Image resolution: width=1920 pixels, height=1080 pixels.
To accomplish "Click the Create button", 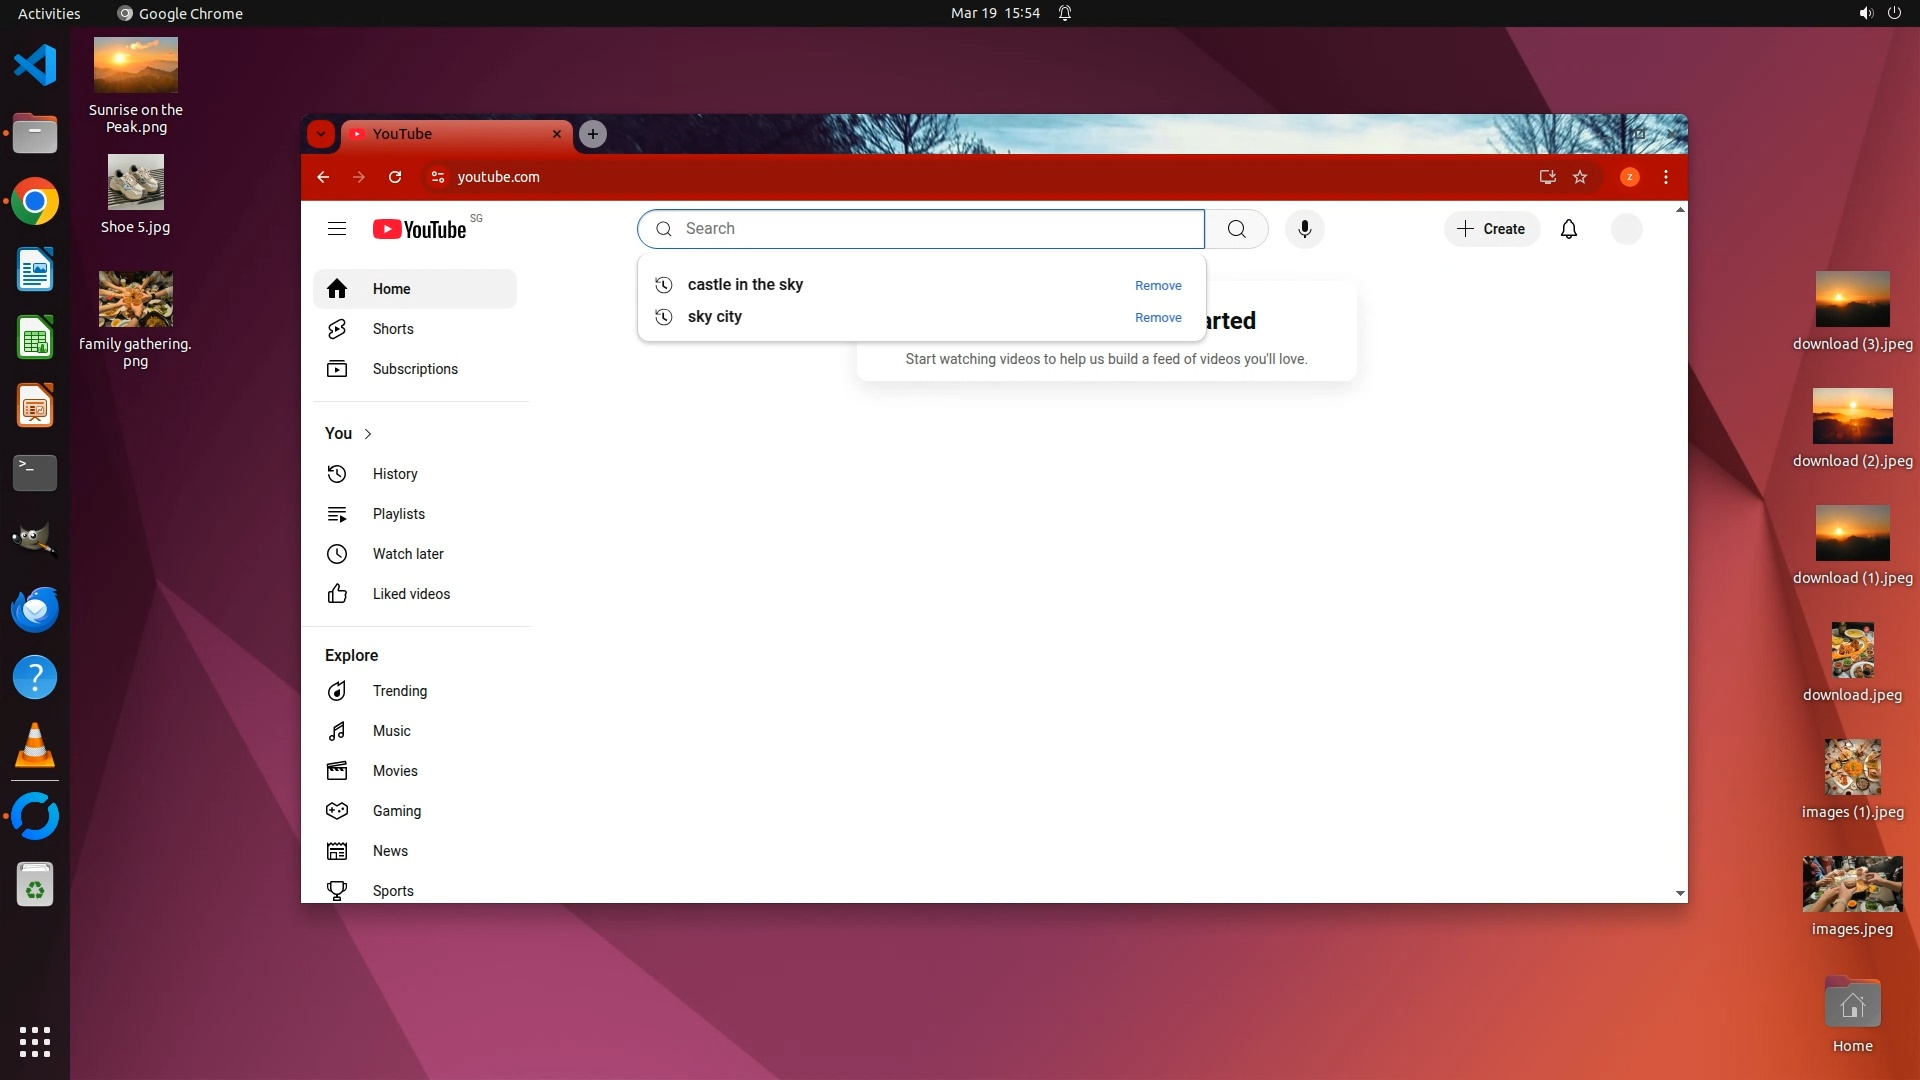I will [1491, 229].
